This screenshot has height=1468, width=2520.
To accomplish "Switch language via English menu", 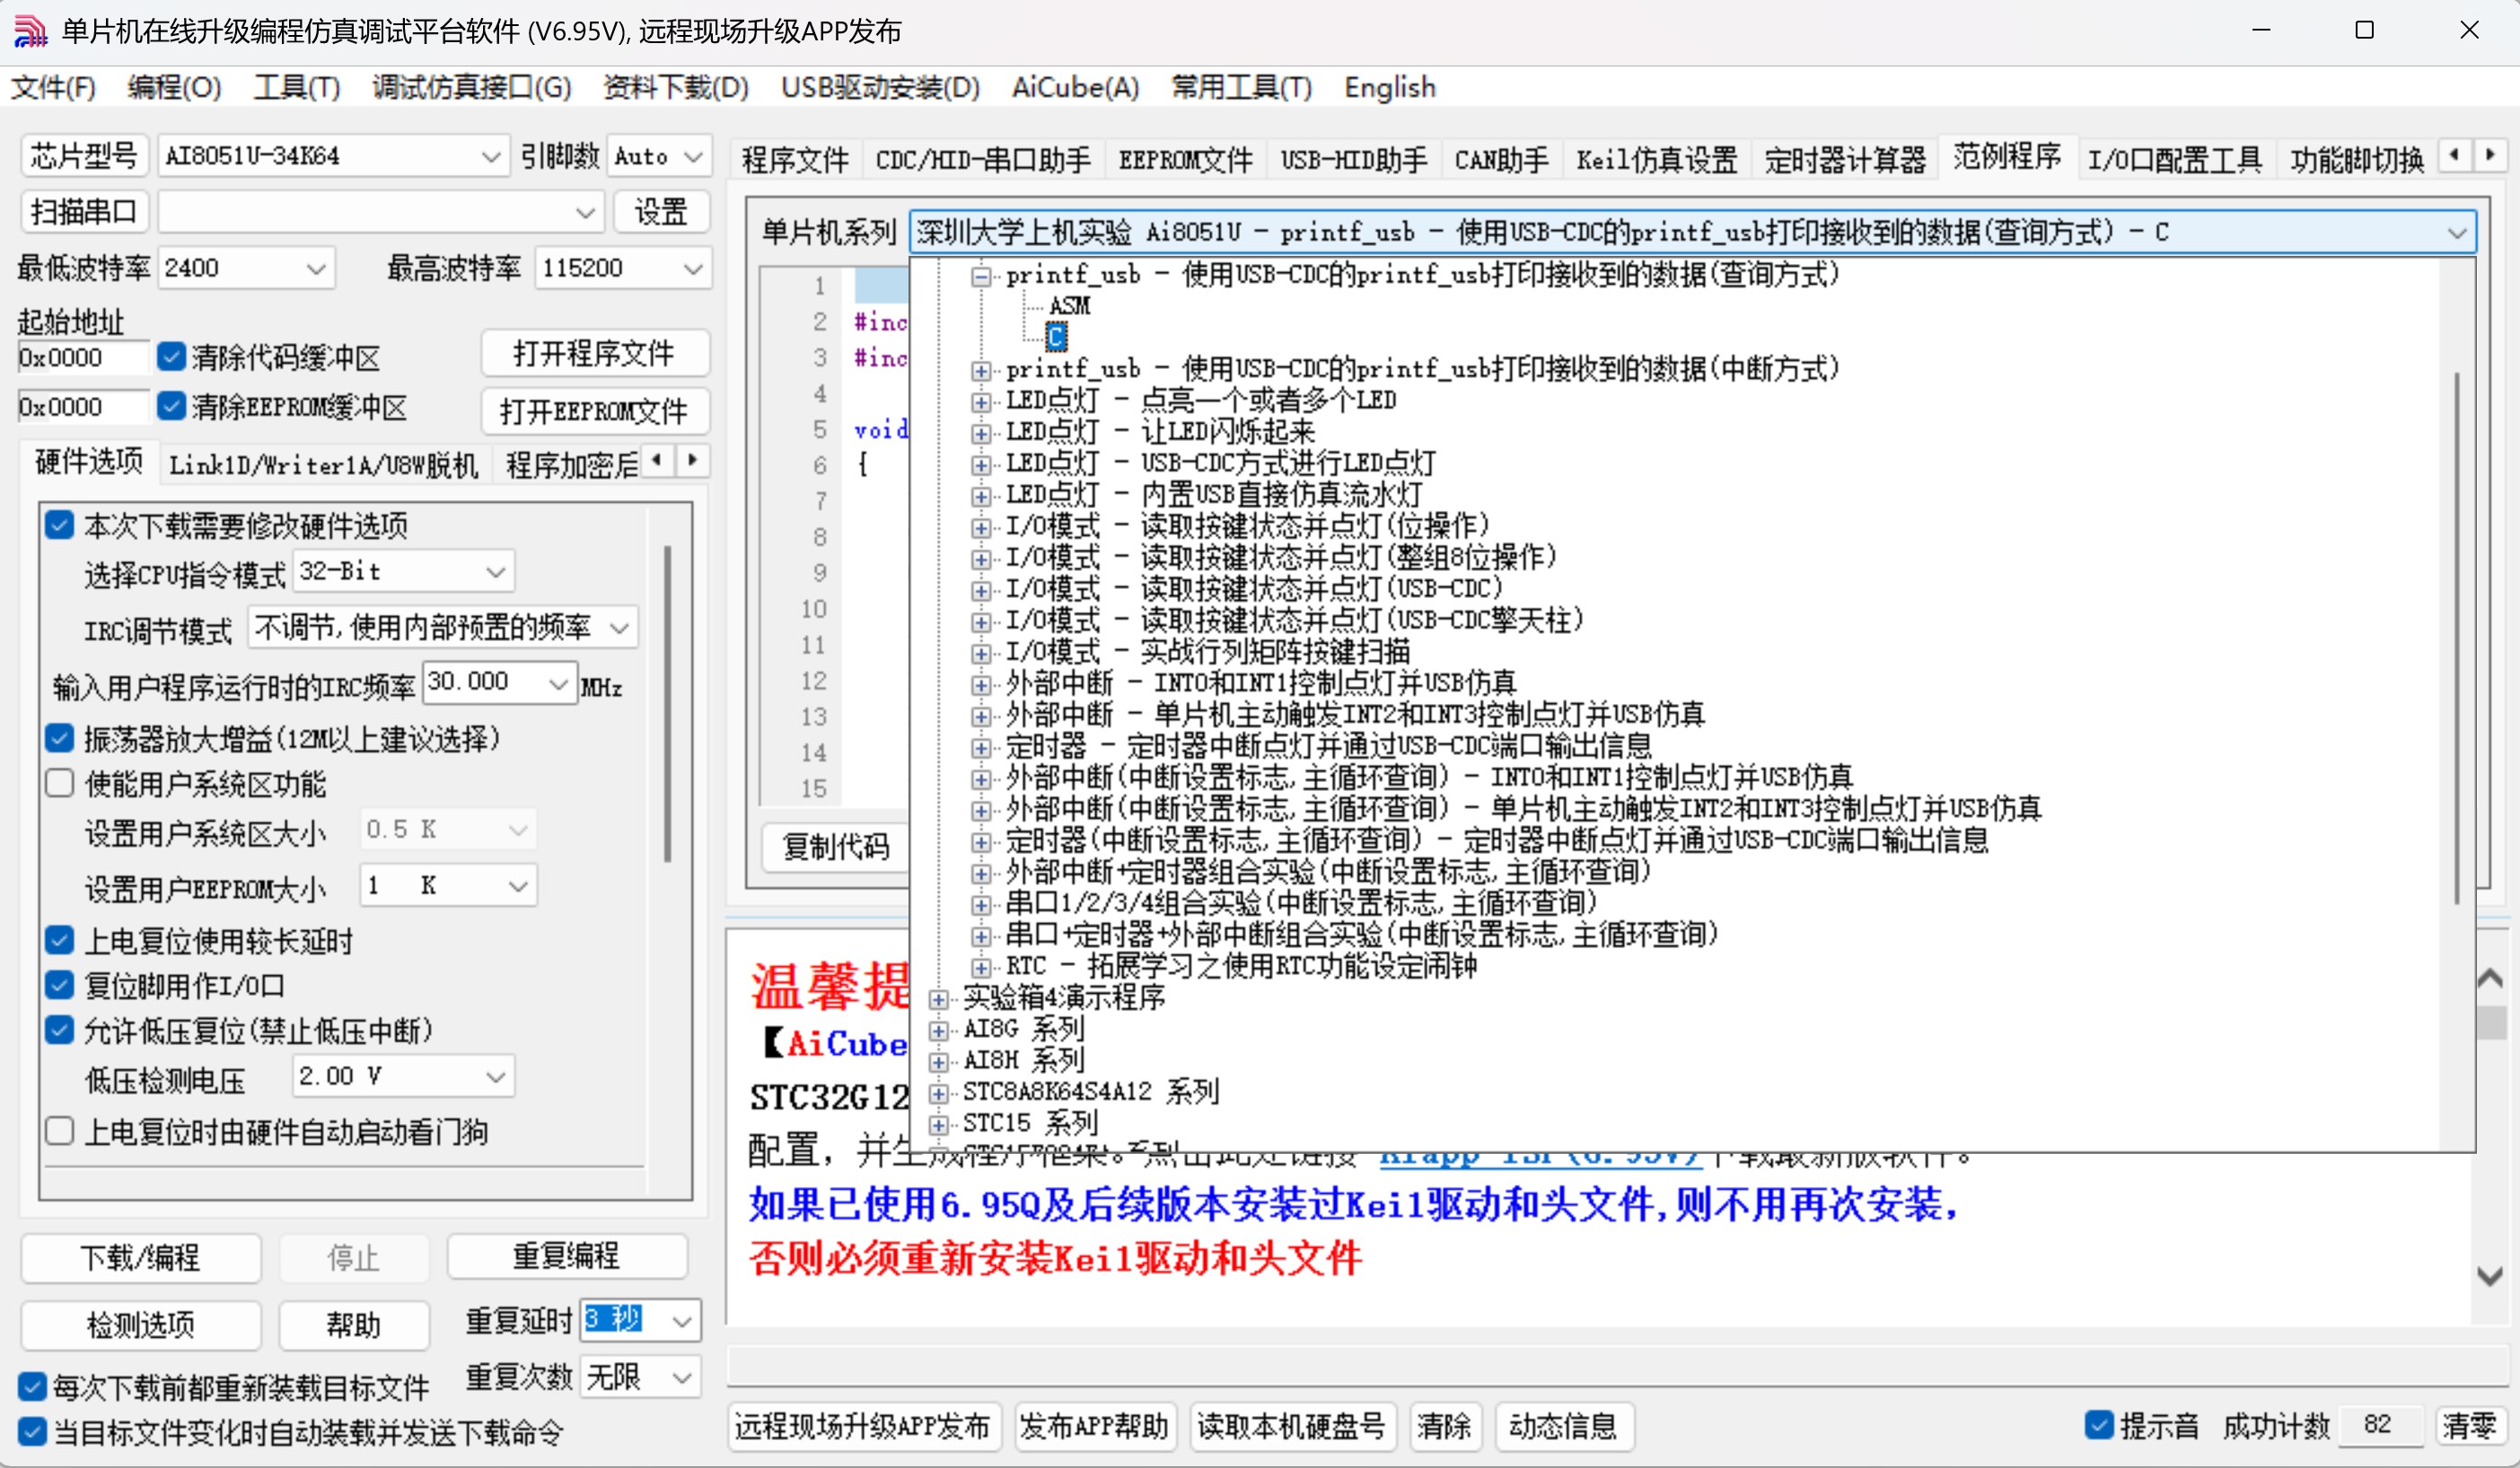I will click(1389, 88).
